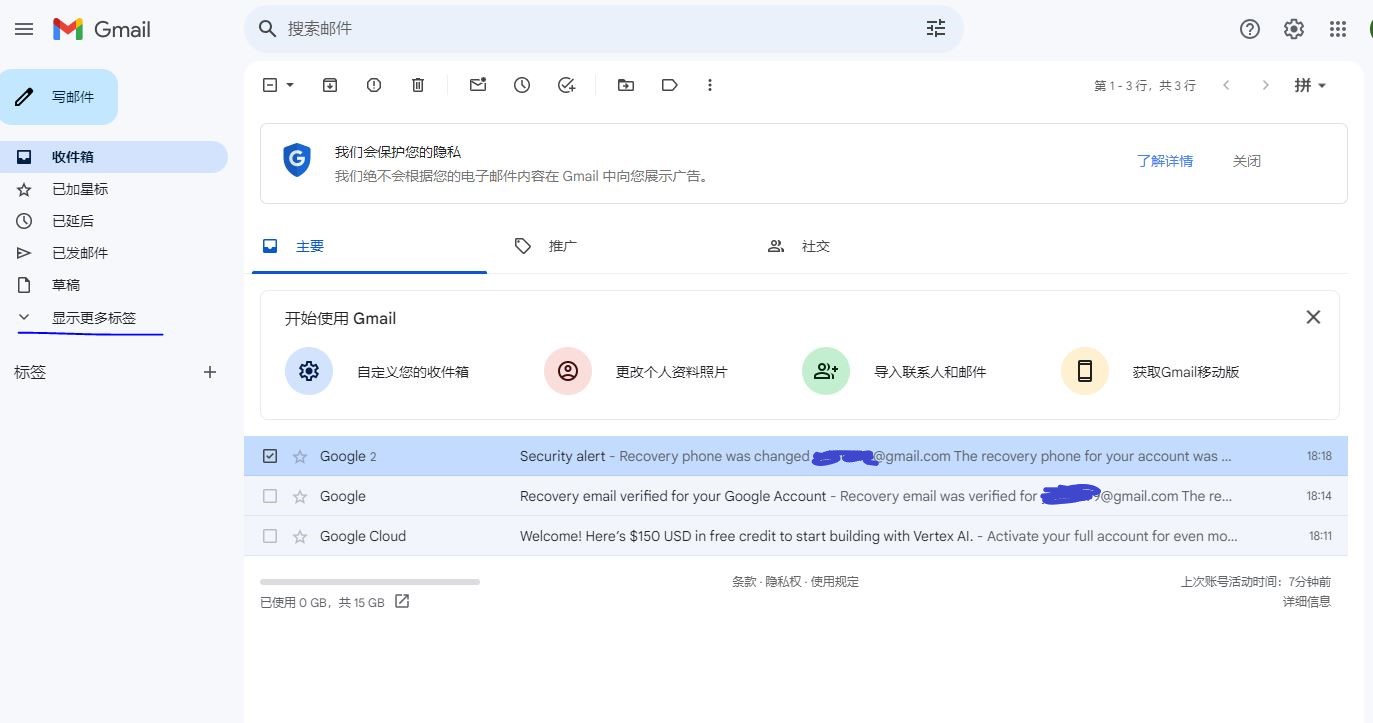
Task: Open input method 拼 dropdown
Action: coord(1311,85)
